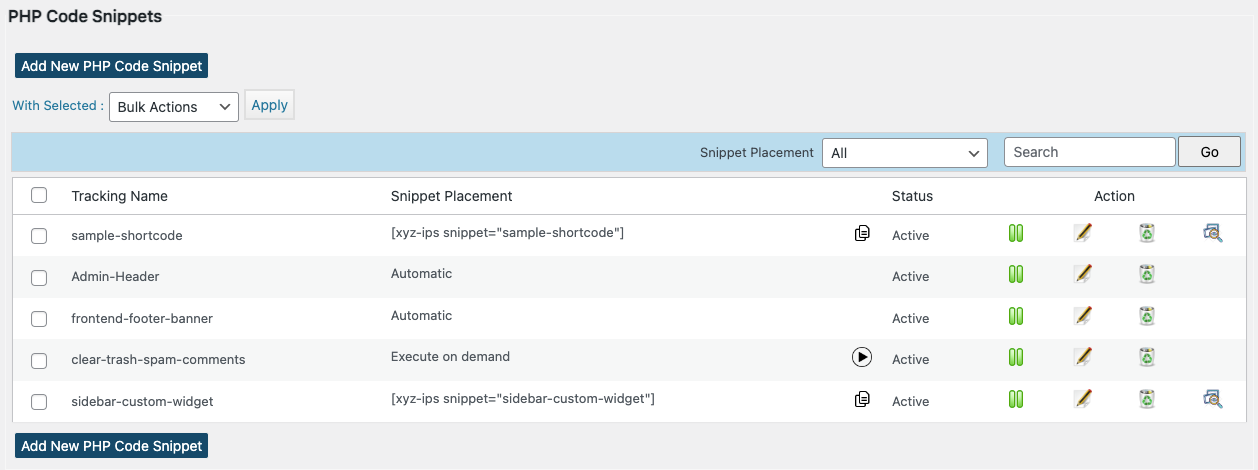Delete the frontend-footer-banner snippet
The image size is (1258, 470).
1147,316
